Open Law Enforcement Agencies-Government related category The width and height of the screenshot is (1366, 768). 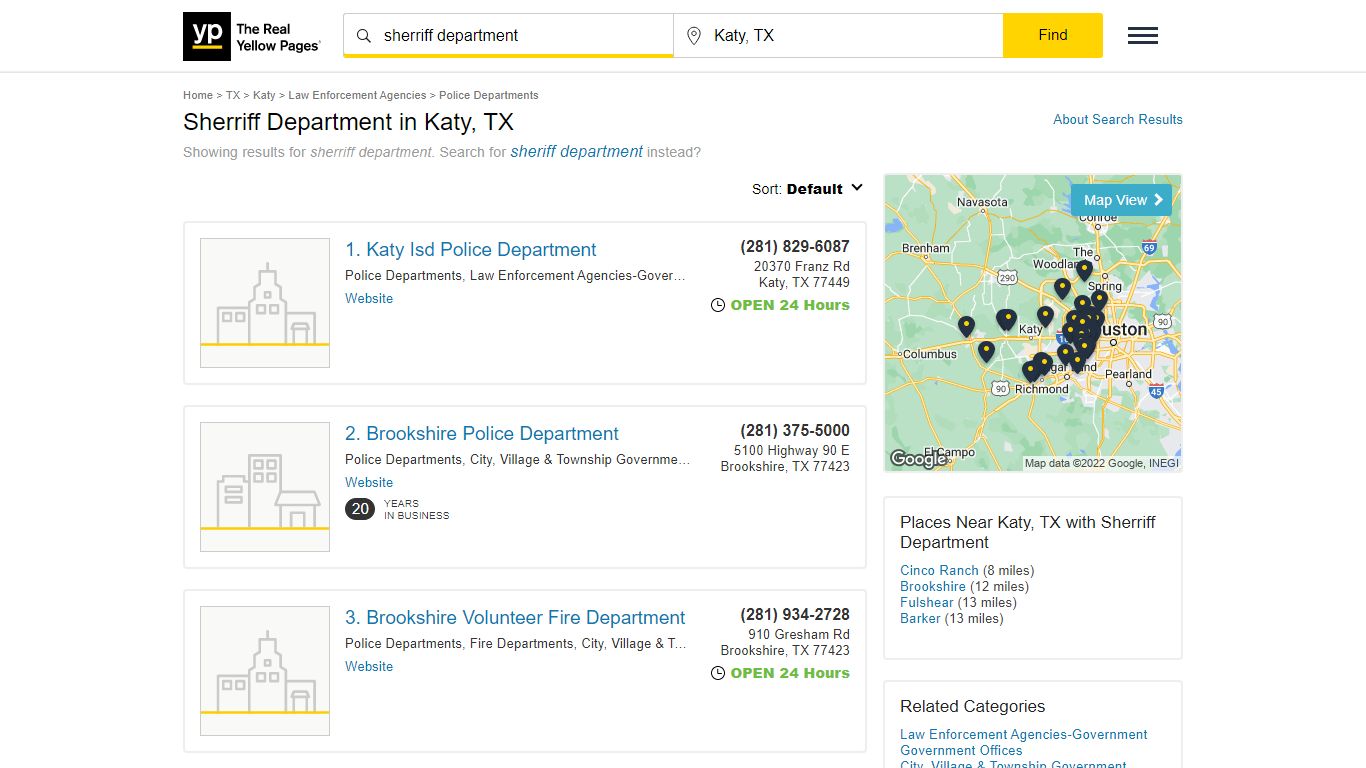click(x=1024, y=734)
